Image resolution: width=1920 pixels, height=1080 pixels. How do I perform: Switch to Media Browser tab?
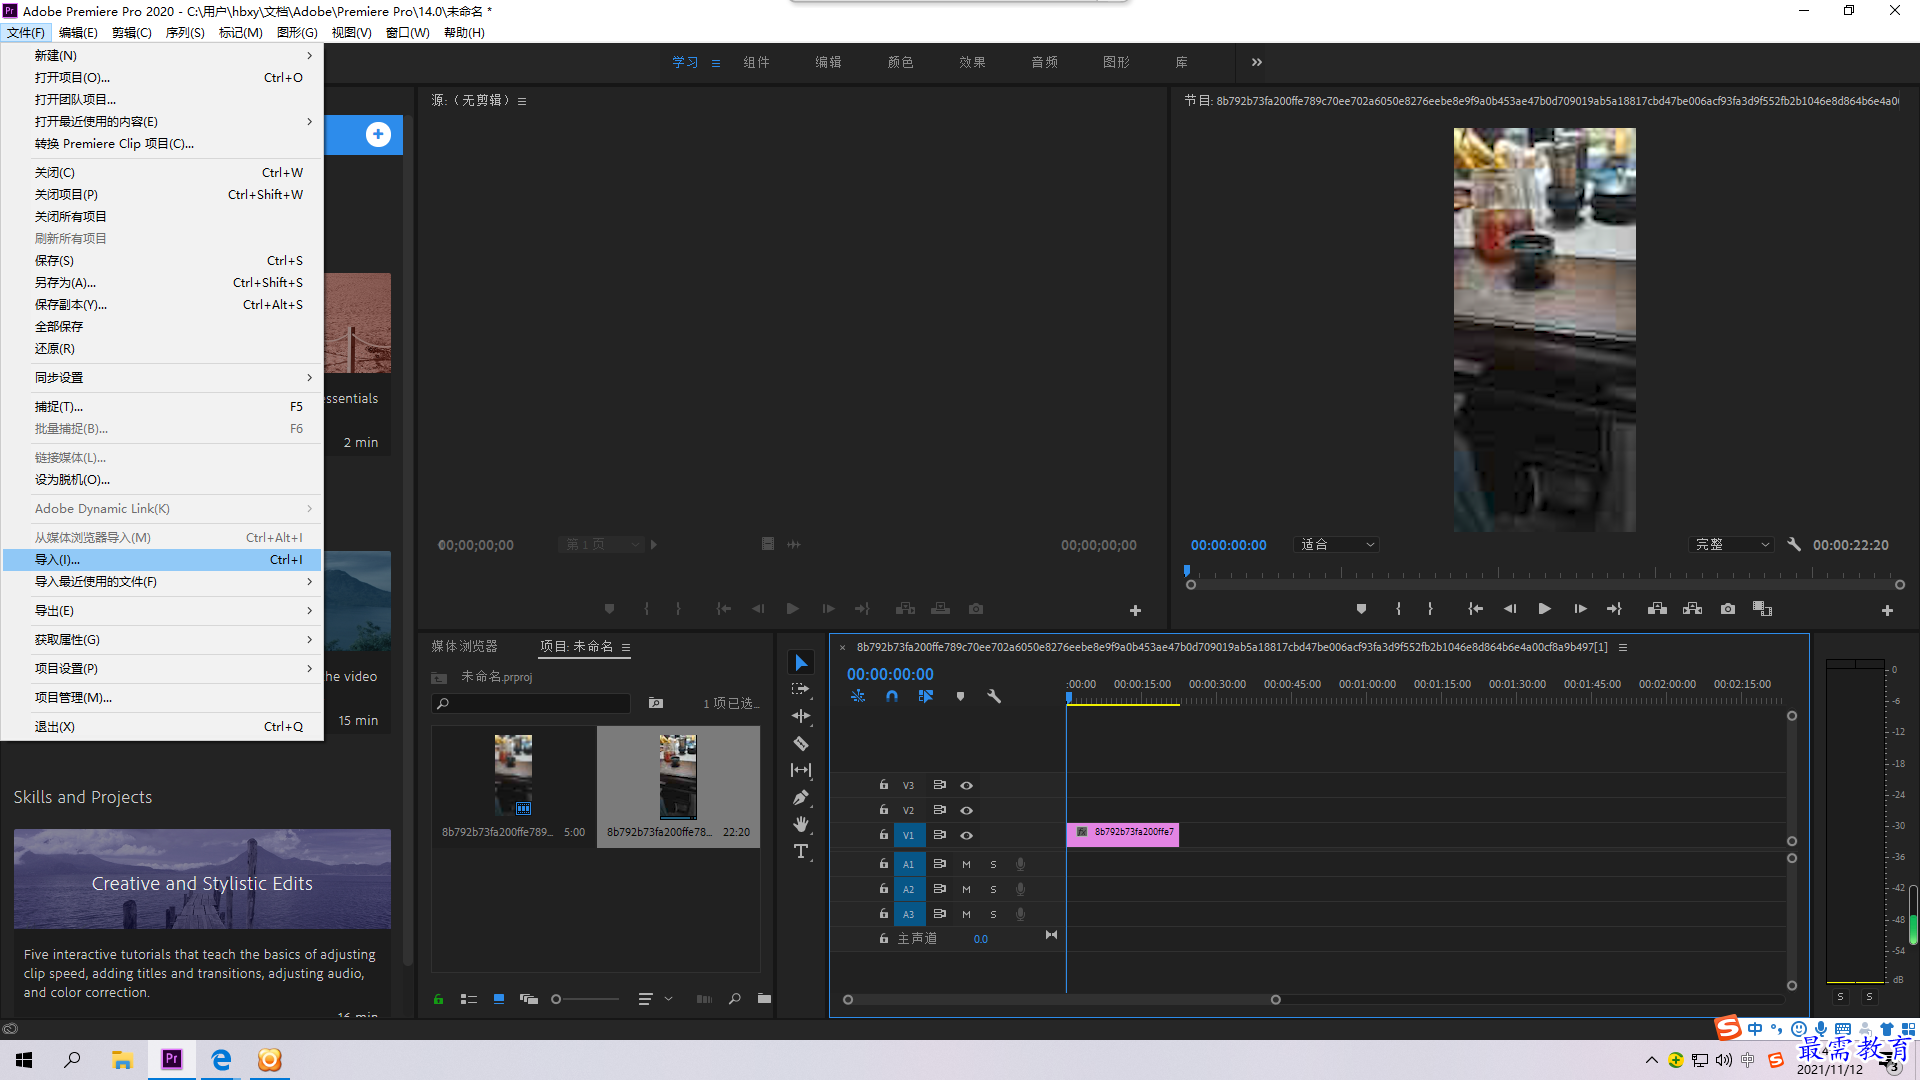point(464,647)
